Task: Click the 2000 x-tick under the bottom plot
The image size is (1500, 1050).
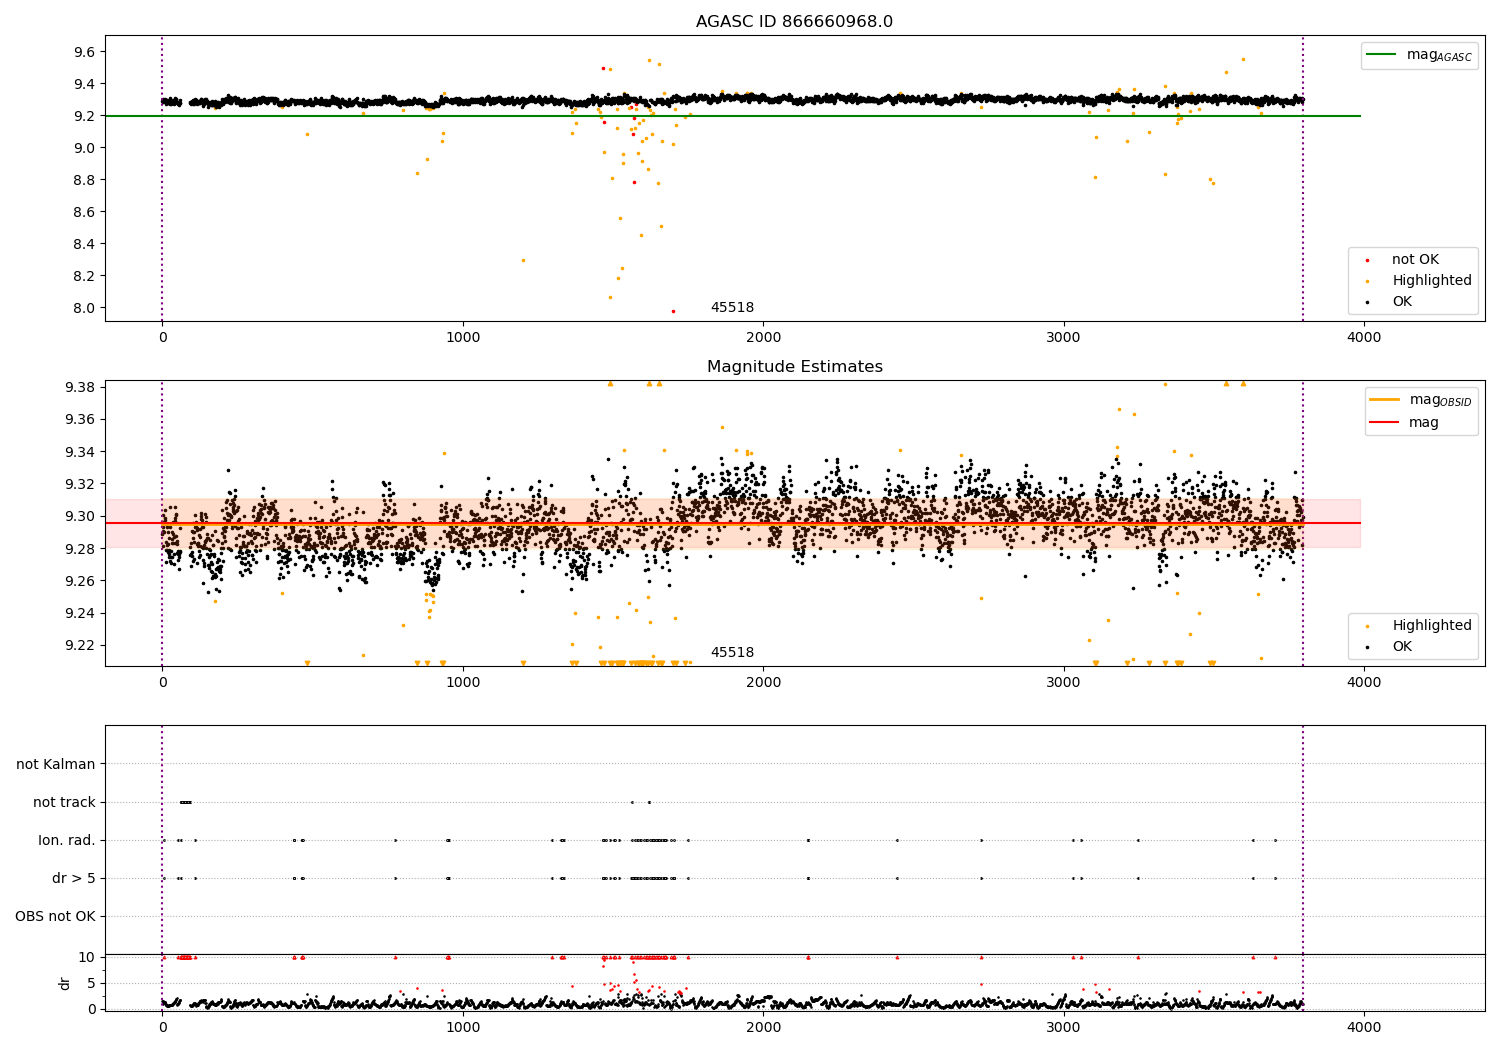Action: coord(764,1027)
